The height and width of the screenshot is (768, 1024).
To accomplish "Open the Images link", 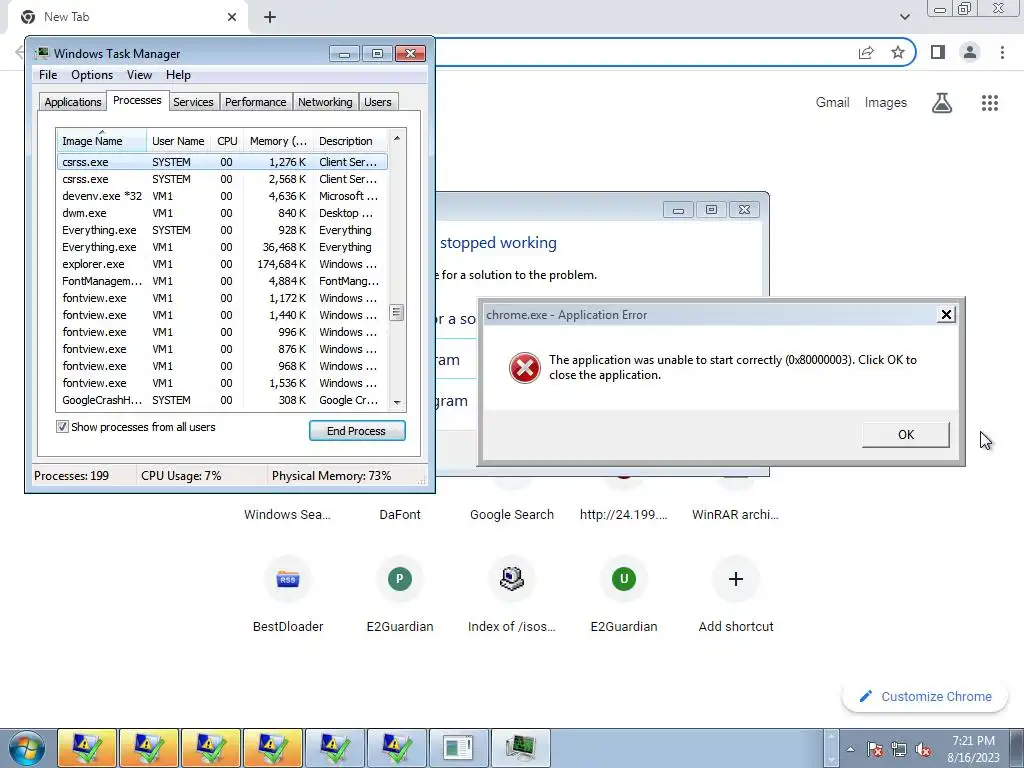I will click(x=886, y=103).
